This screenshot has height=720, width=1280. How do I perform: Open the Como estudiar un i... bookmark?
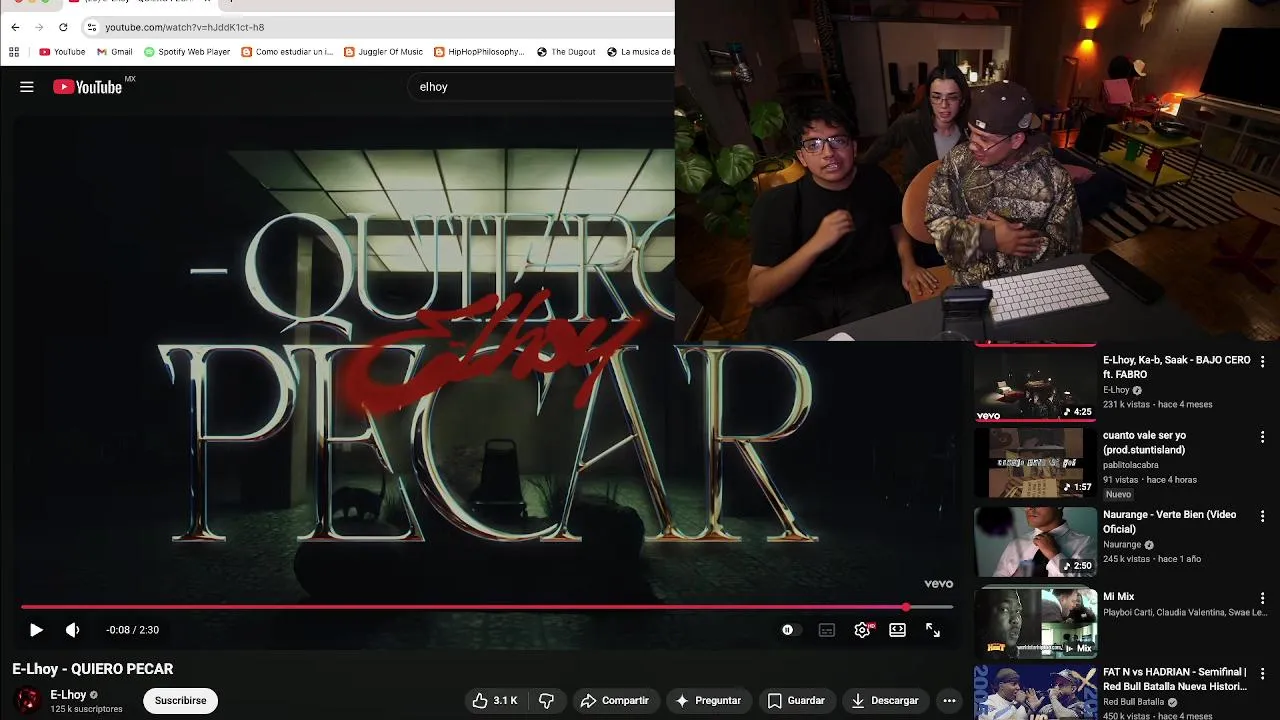pyautogui.click(x=287, y=52)
